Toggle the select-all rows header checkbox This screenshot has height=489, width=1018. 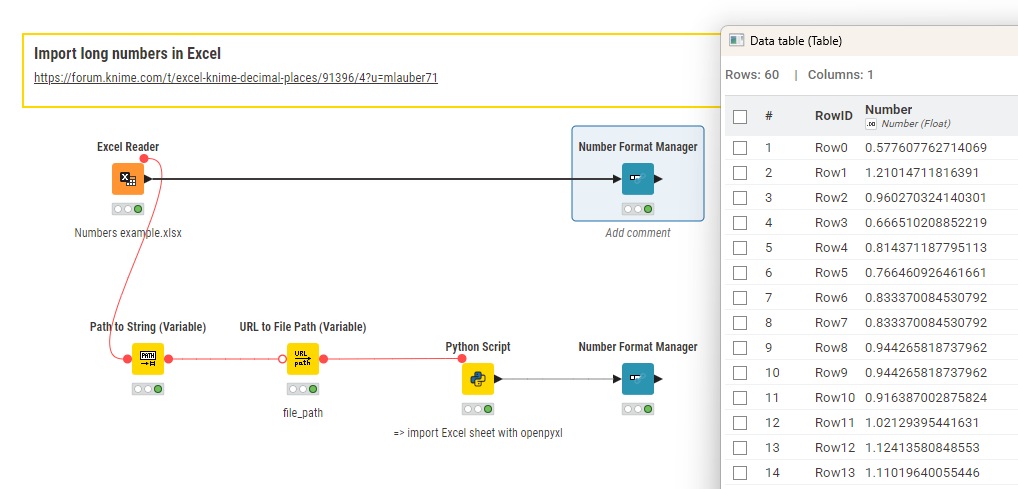pos(740,116)
